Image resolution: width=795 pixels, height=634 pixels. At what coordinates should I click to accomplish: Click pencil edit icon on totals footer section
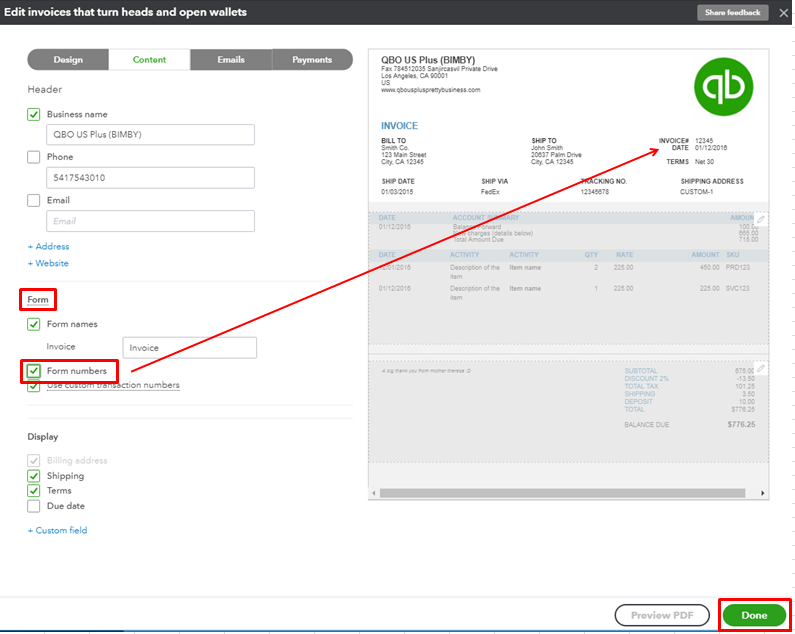[x=761, y=369]
